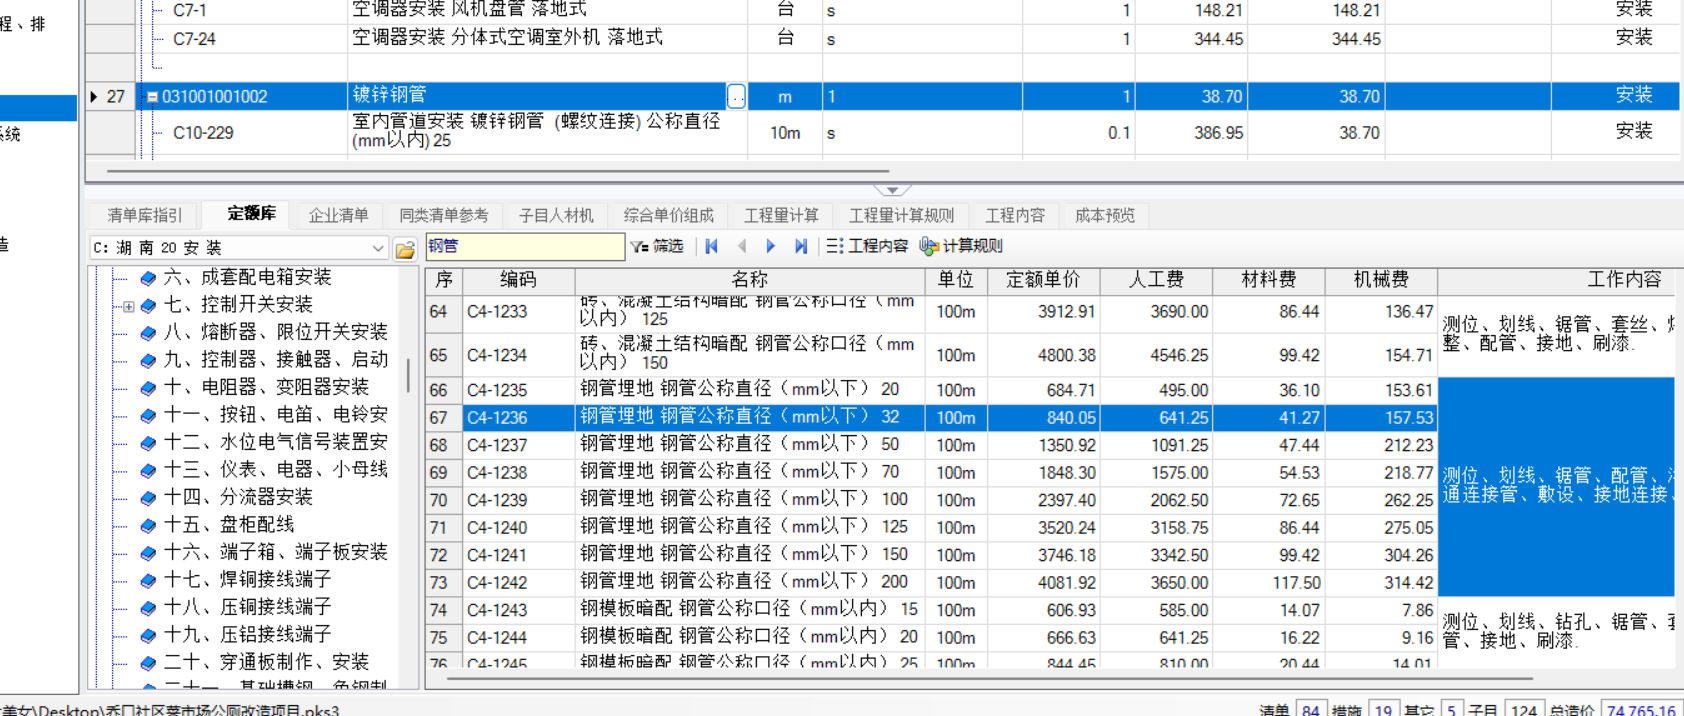Switch to the 综合单价组成 tab
Image resolution: width=1684 pixels, height=716 pixels.
point(669,215)
